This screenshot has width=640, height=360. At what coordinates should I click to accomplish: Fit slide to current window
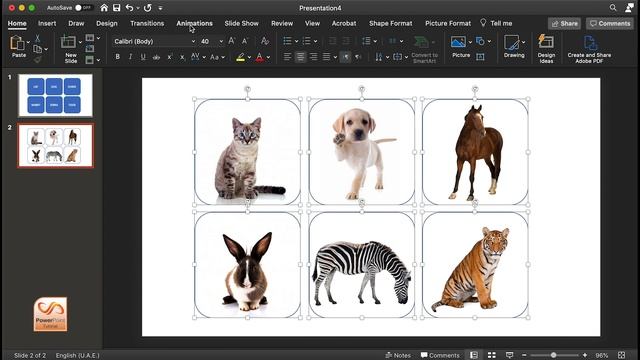tap(621, 355)
